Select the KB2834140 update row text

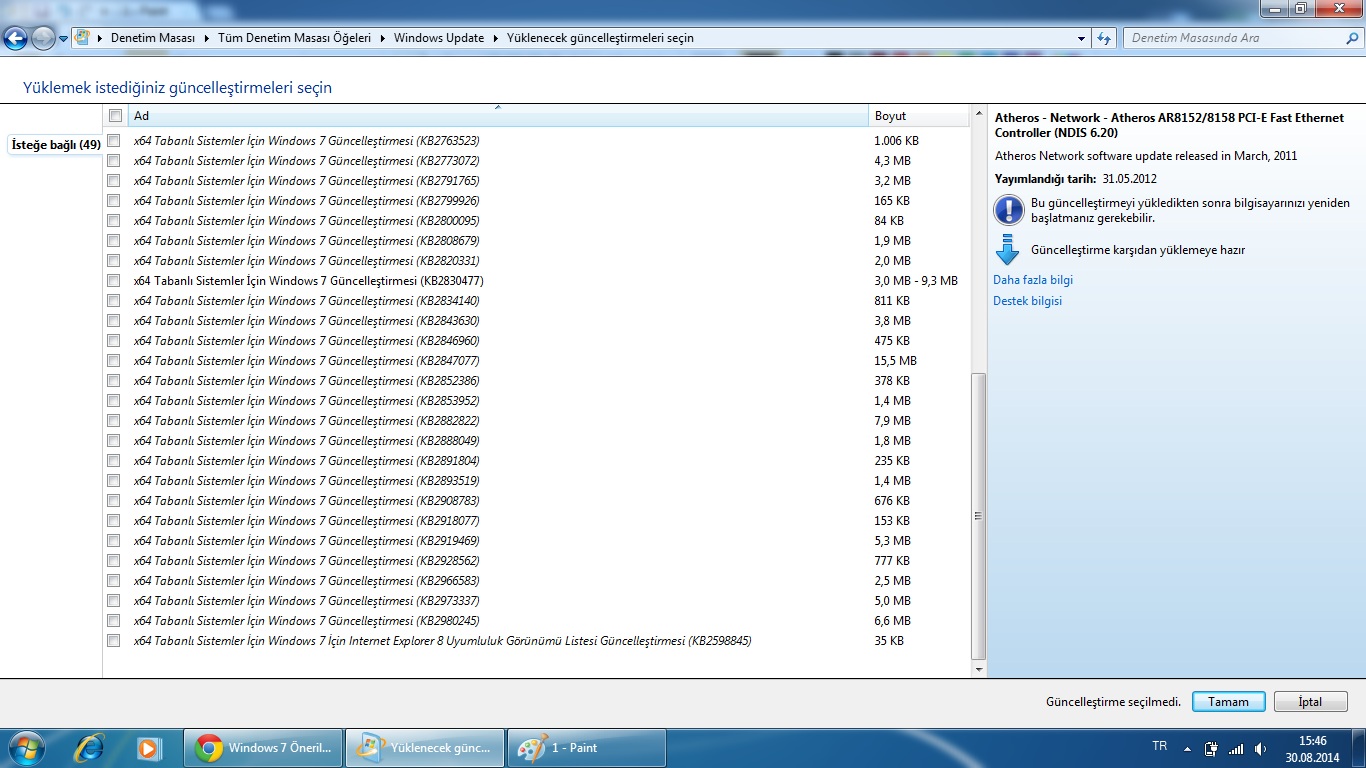tap(307, 300)
